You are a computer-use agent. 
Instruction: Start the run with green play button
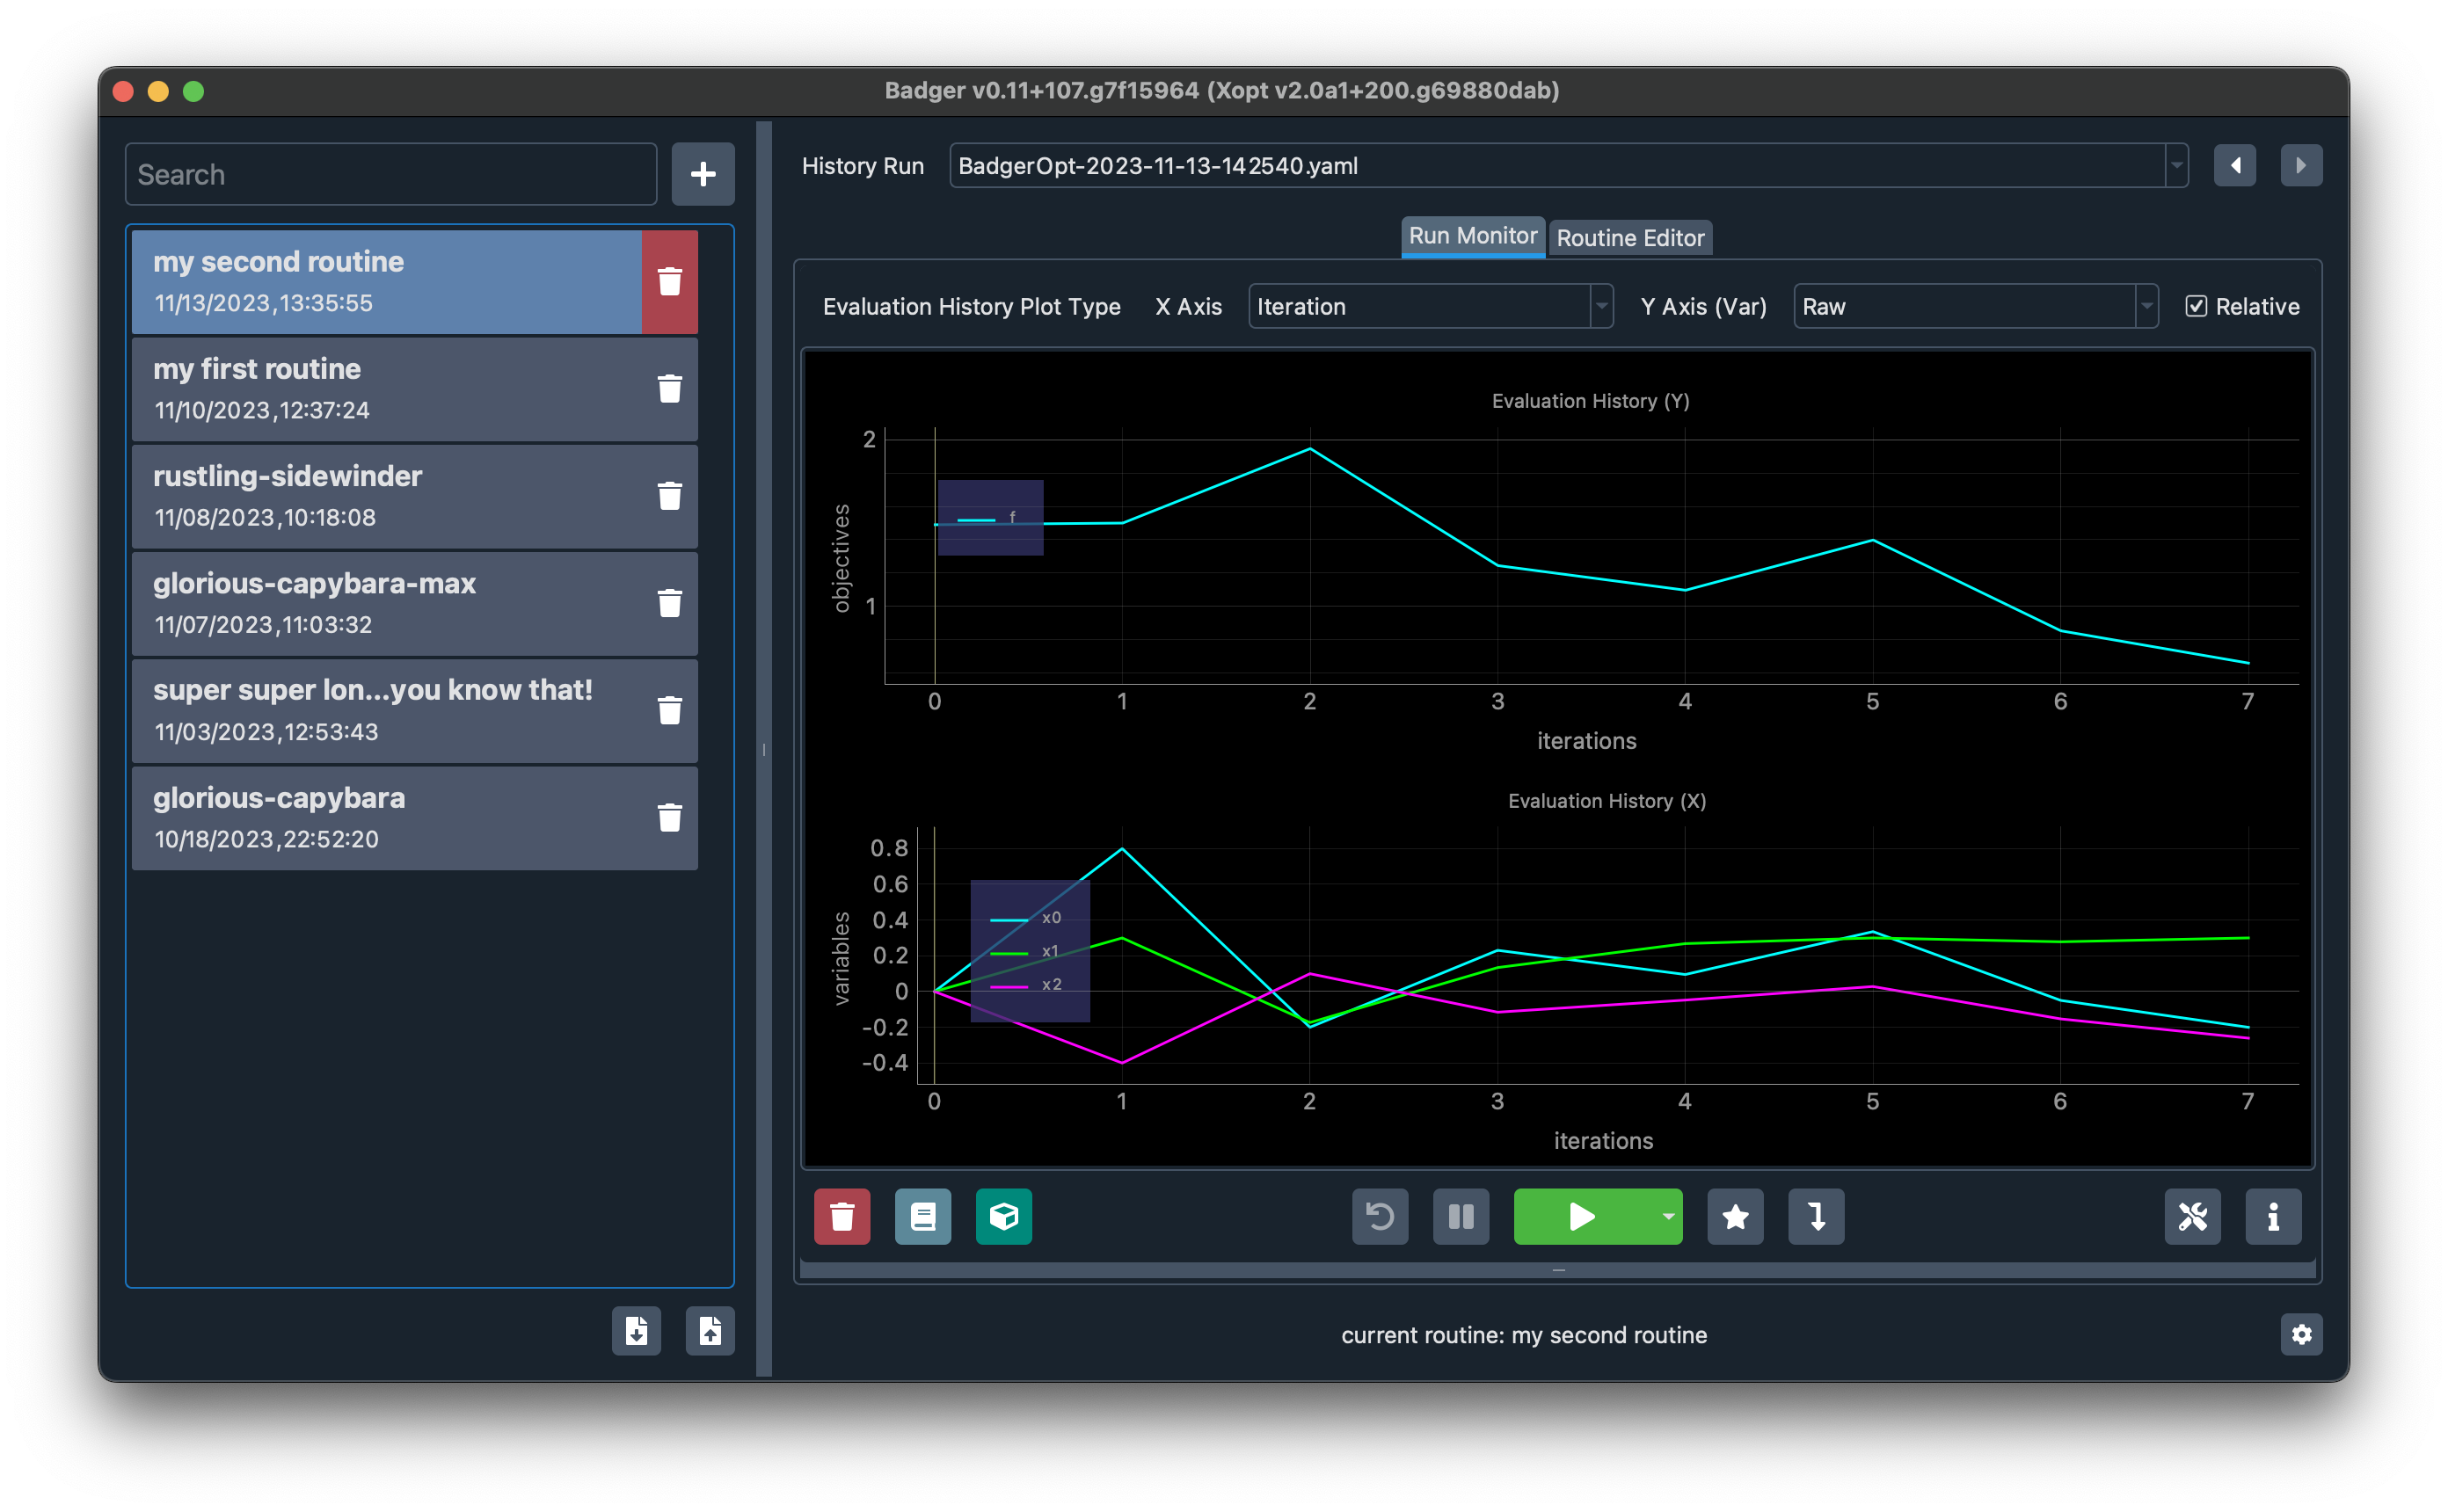point(1582,1217)
